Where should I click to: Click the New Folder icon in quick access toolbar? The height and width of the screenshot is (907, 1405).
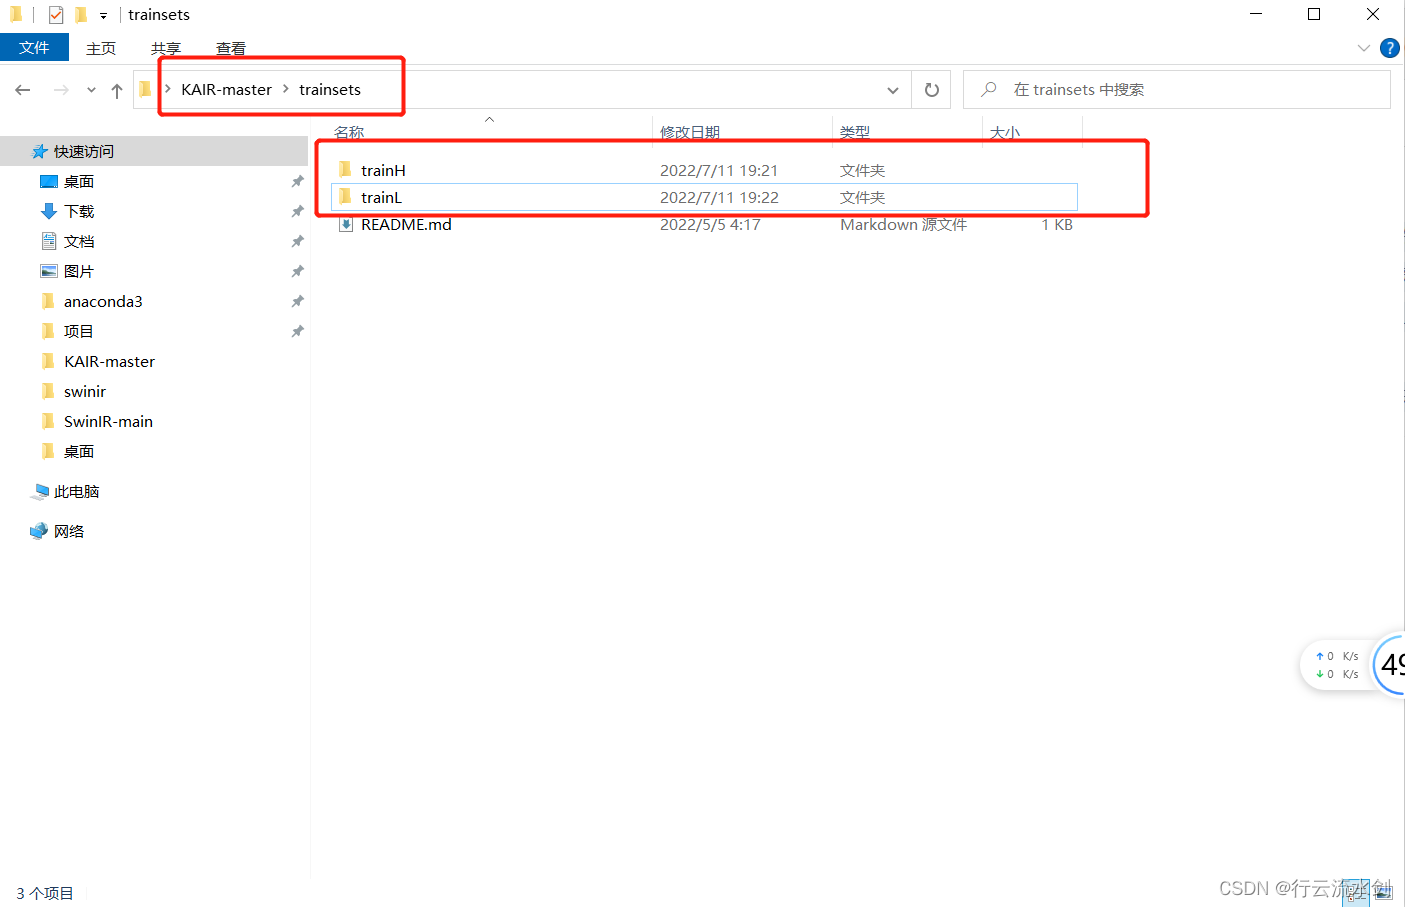pyautogui.click(x=81, y=14)
